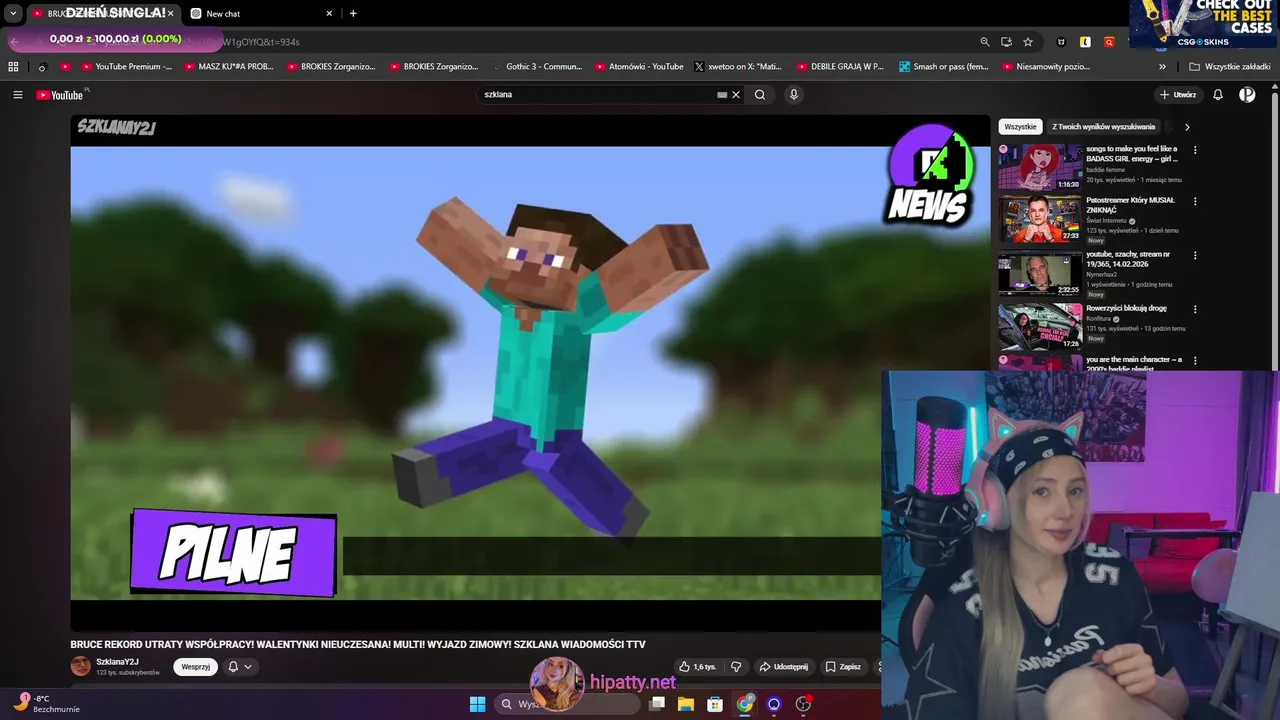The height and width of the screenshot is (720, 1280).
Task: Open the Chrome apps grid in bookmarks bar
Action: tap(13, 67)
